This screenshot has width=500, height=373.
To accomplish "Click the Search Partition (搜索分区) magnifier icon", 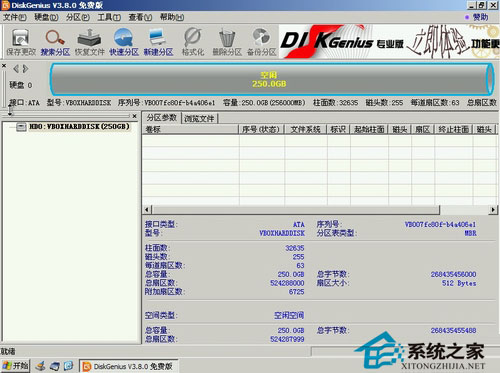I will pos(55,41).
